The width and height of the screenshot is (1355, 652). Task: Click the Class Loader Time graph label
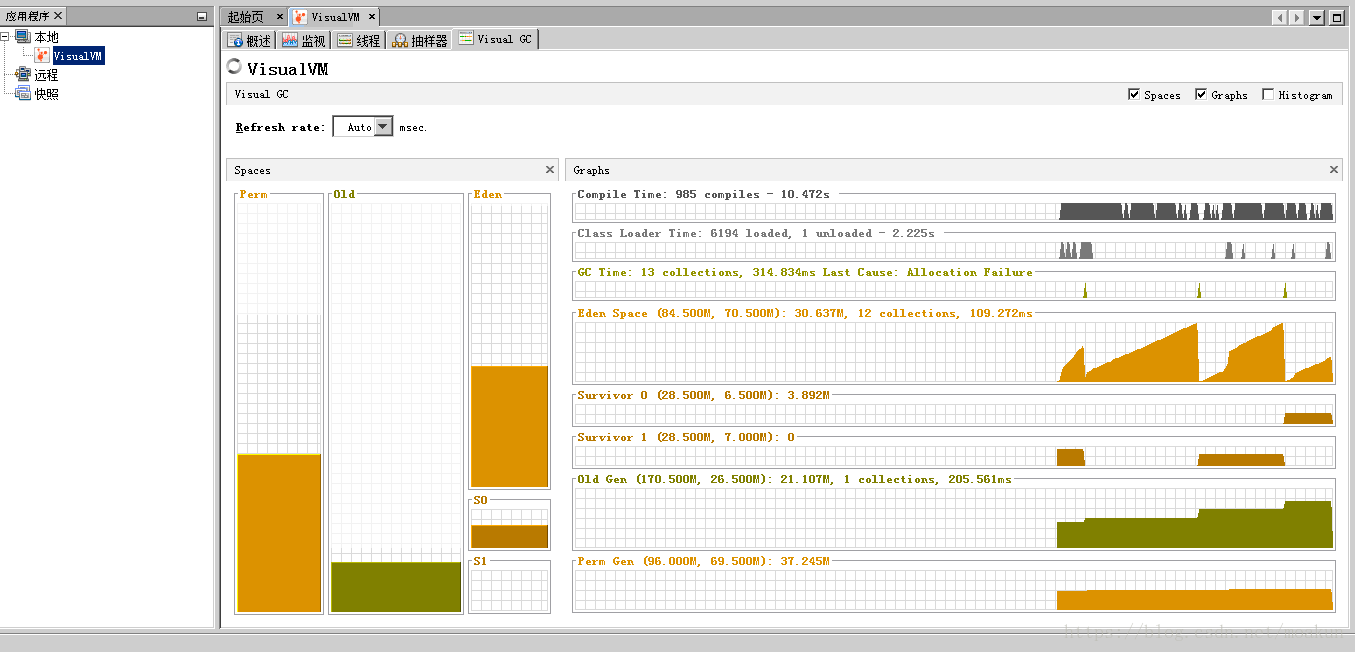point(756,233)
